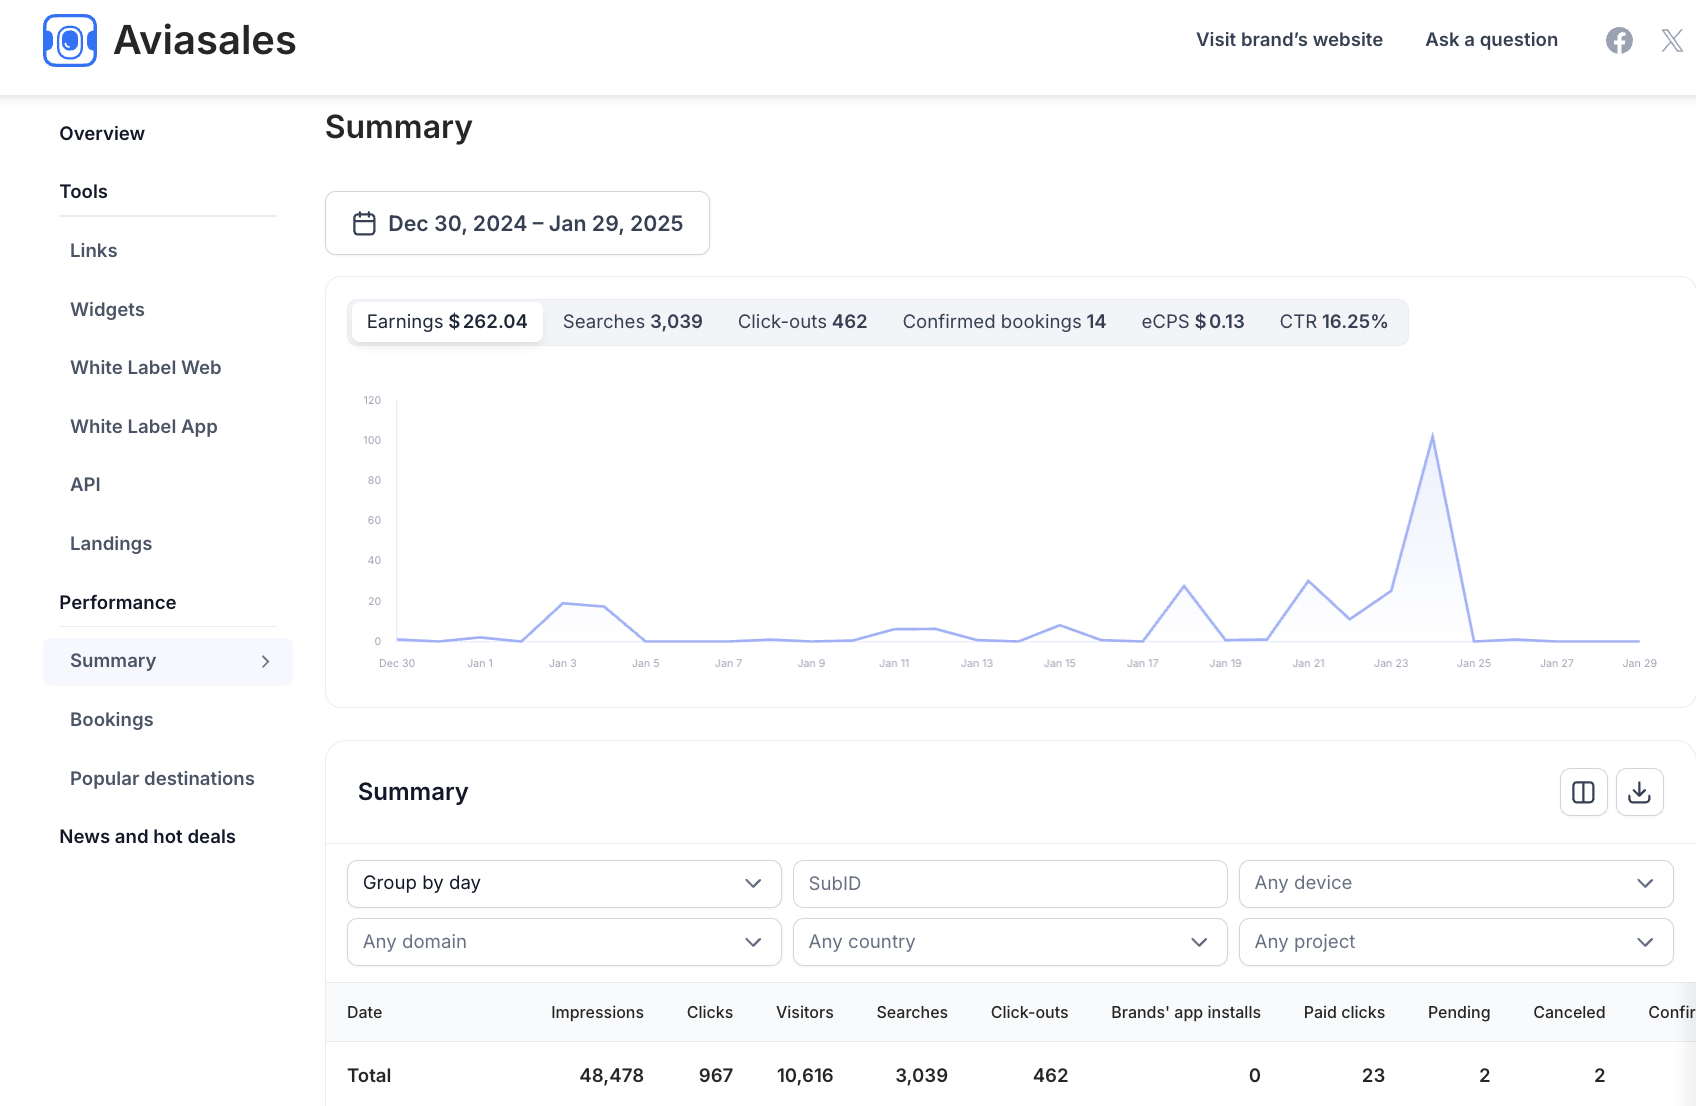
Task: Focus the SubID input field
Action: coord(1010,884)
